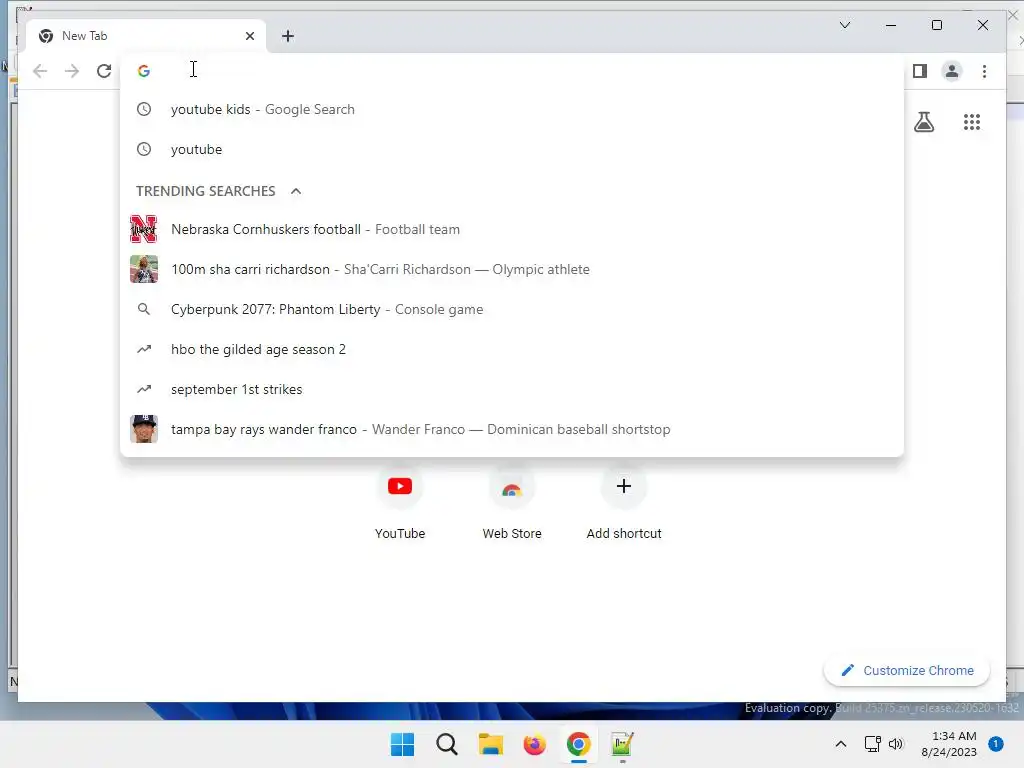The height and width of the screenshot is (768, 1024).
Task: Open File Explorer from taskbar
Action: [490, 744]
